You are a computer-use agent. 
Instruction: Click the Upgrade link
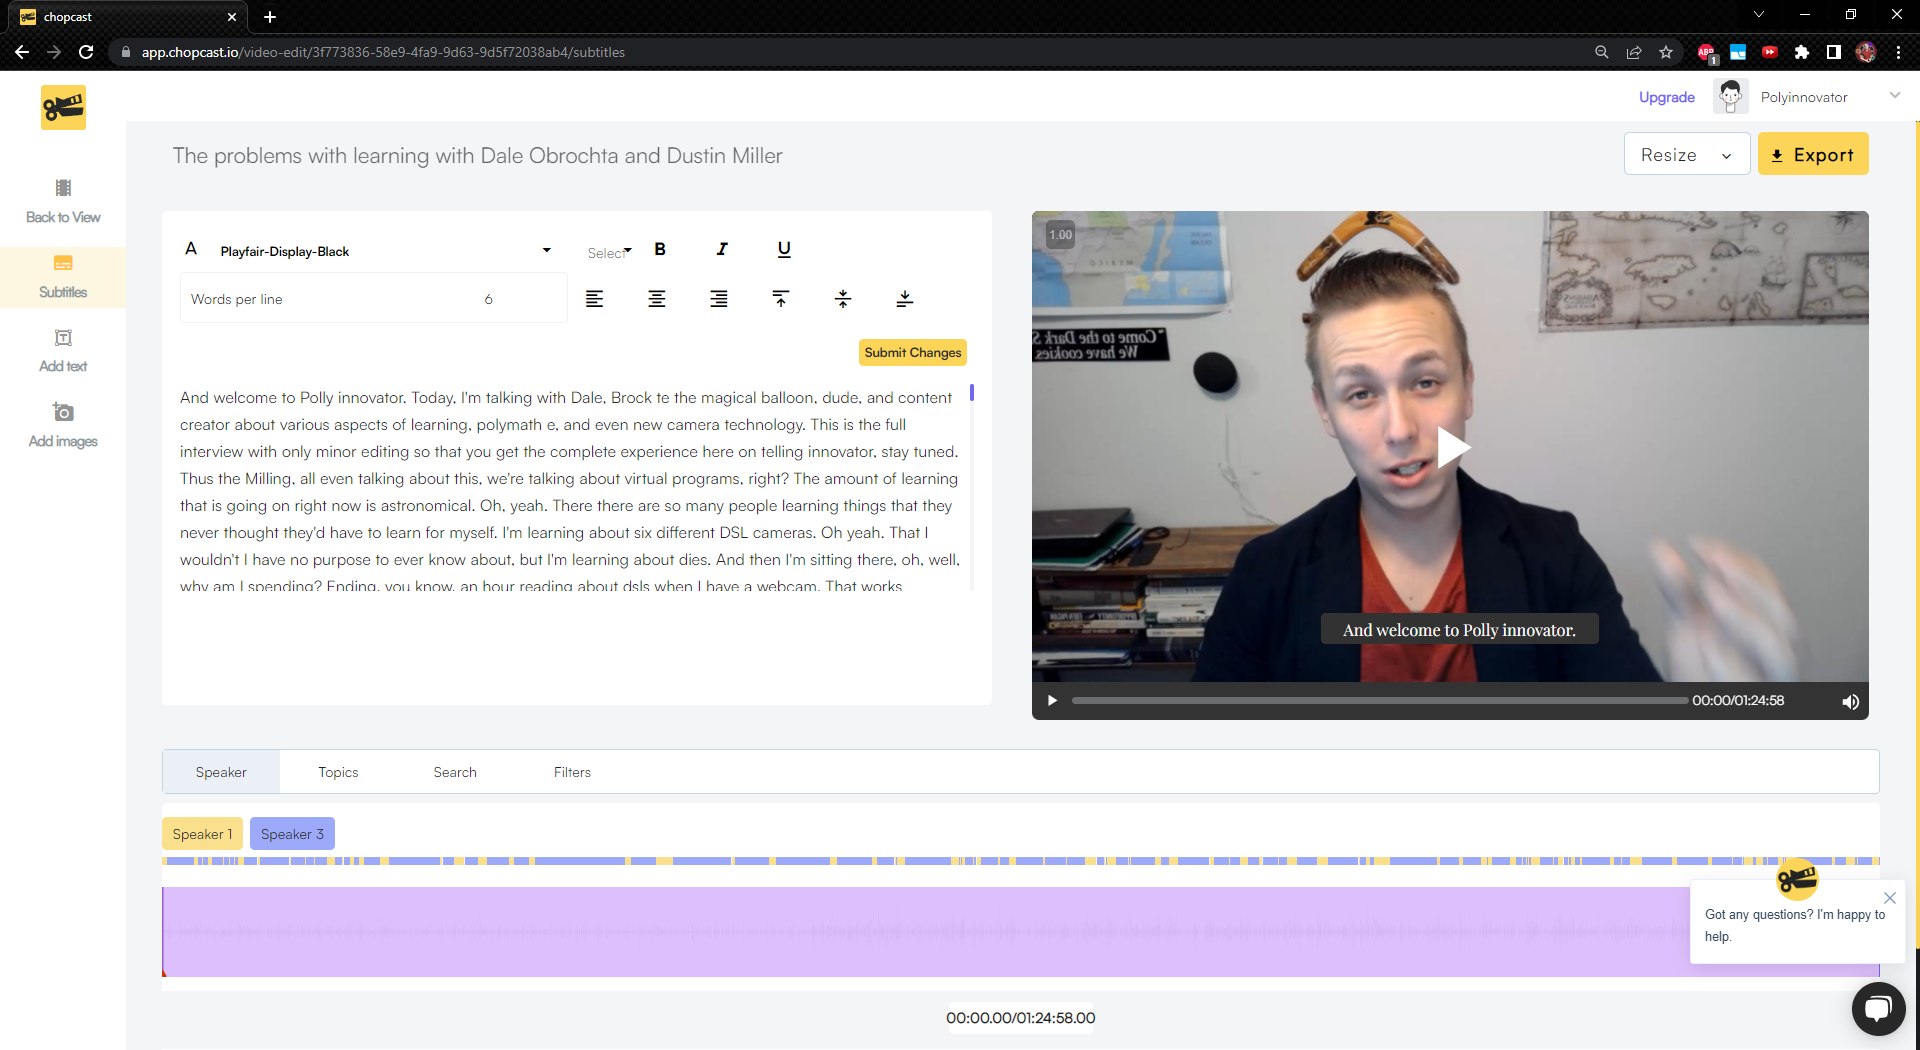1666,97
